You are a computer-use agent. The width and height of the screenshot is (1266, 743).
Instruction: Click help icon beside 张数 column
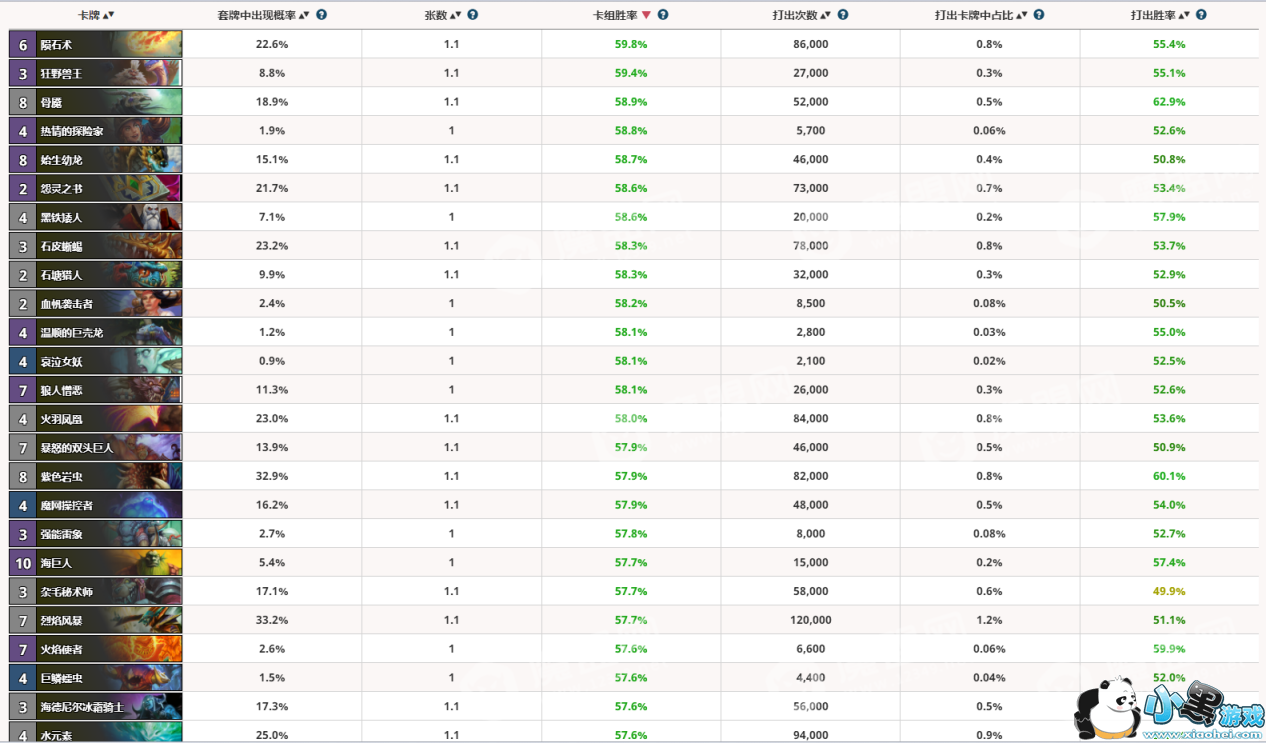tap(473, 15)
